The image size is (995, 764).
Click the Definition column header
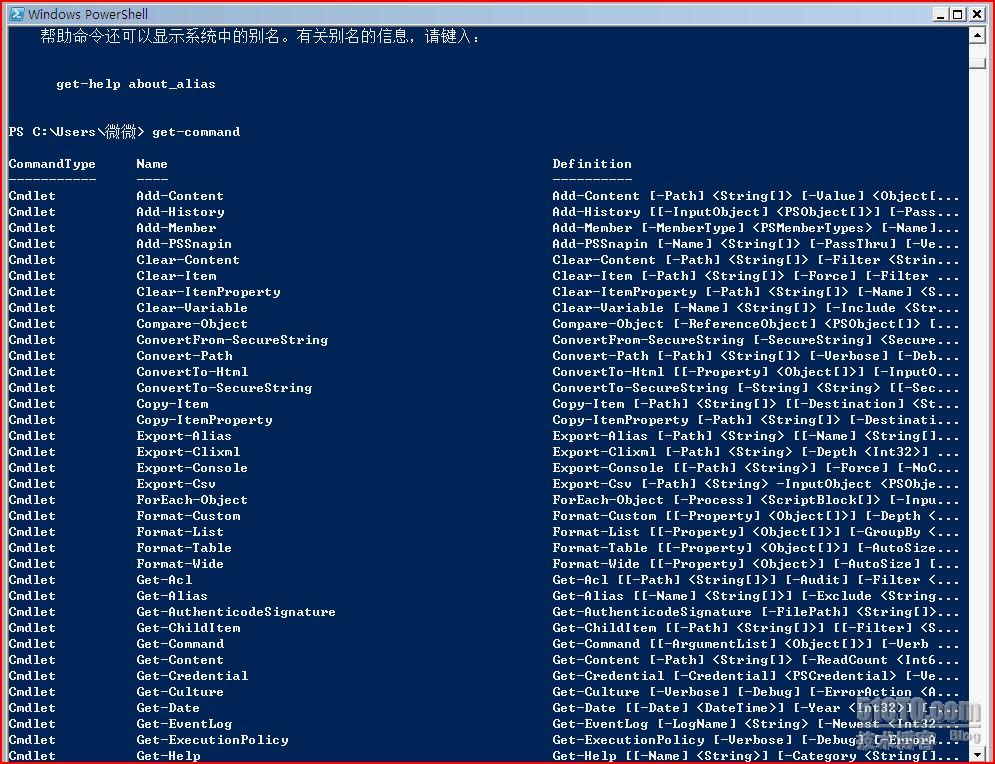point(591,164)
